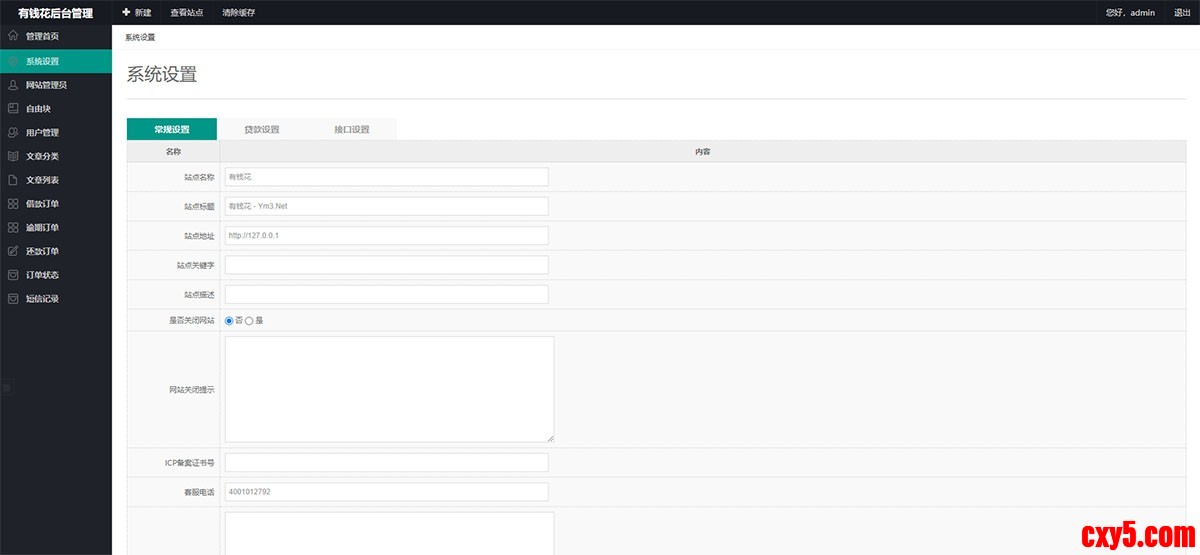1200x555 pixels.
Task: Click the edit icon for 还款订单
Action: coord(13,251)
